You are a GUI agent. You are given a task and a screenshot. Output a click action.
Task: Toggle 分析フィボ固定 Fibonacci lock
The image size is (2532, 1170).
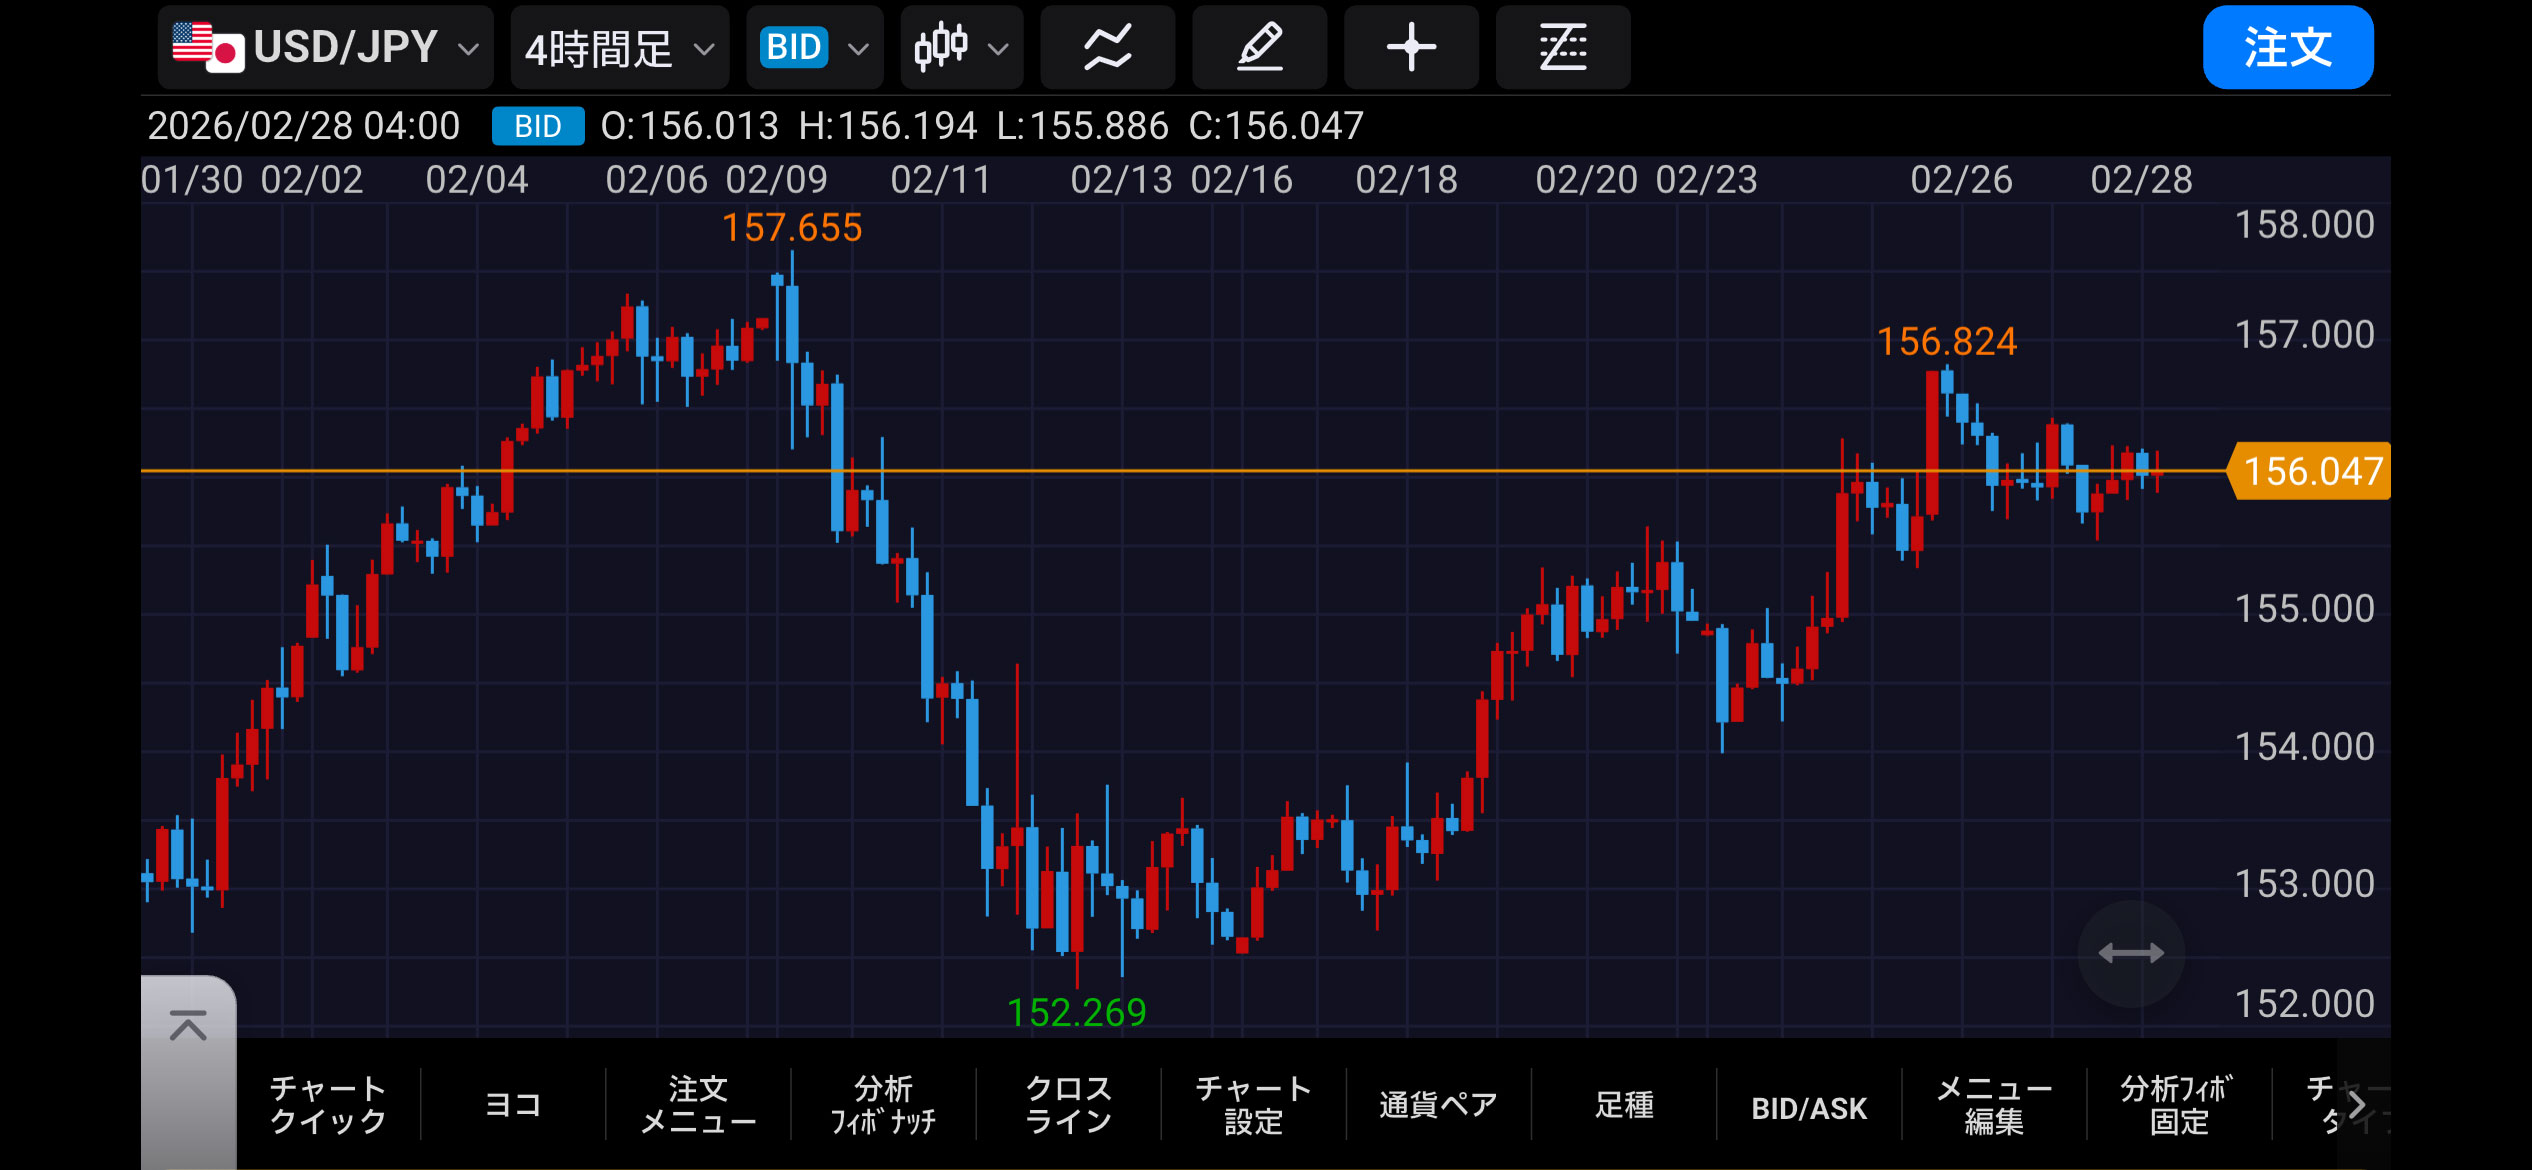pos(2178,1104)
